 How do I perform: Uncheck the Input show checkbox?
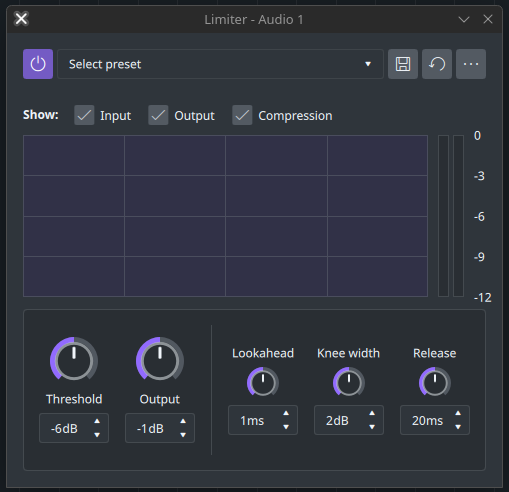click(84, 115)
